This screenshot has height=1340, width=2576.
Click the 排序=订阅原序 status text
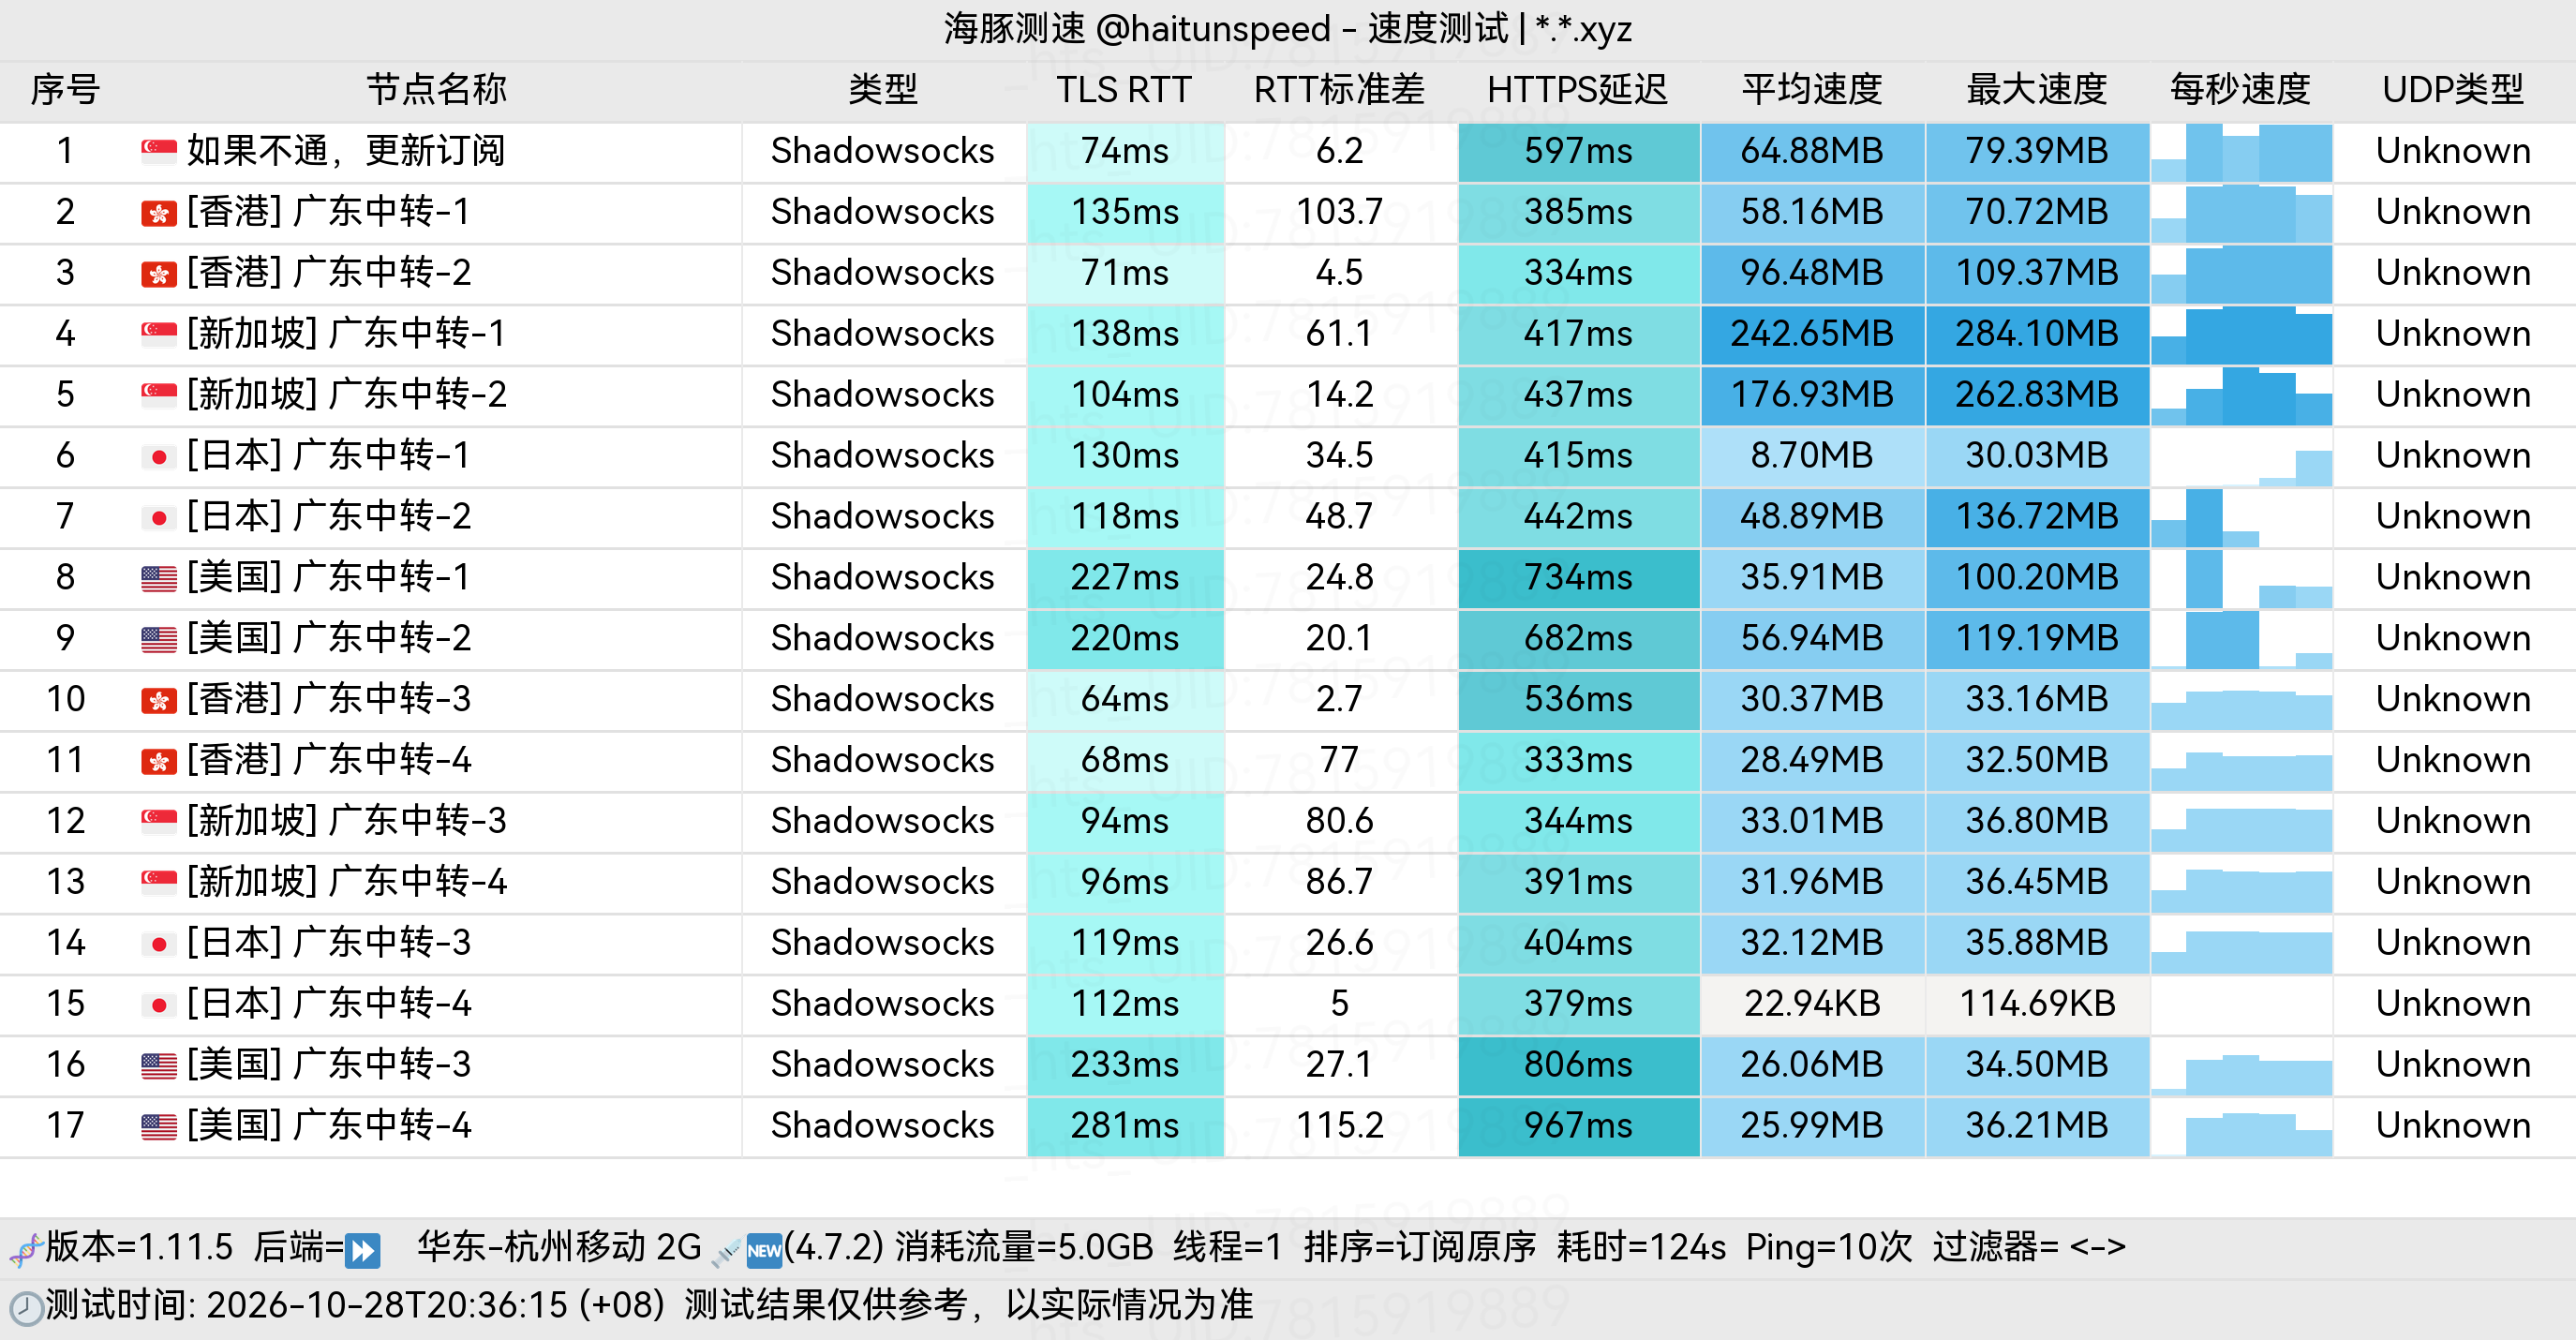point(1419,1248)
